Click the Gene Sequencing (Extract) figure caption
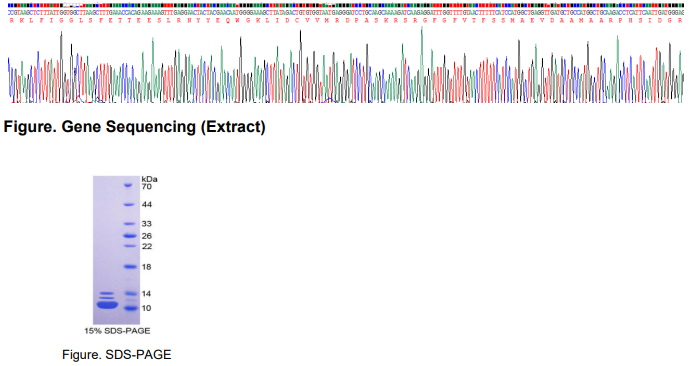 pos(134,127)
